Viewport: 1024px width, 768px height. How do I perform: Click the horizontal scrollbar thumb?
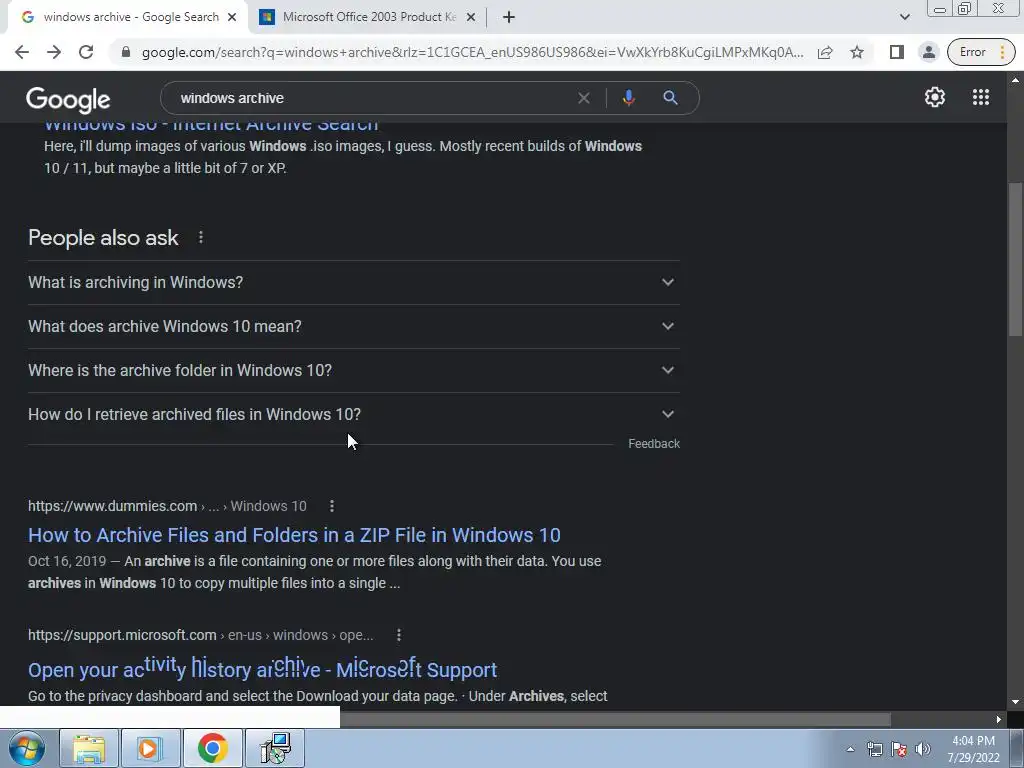point(615,719)
